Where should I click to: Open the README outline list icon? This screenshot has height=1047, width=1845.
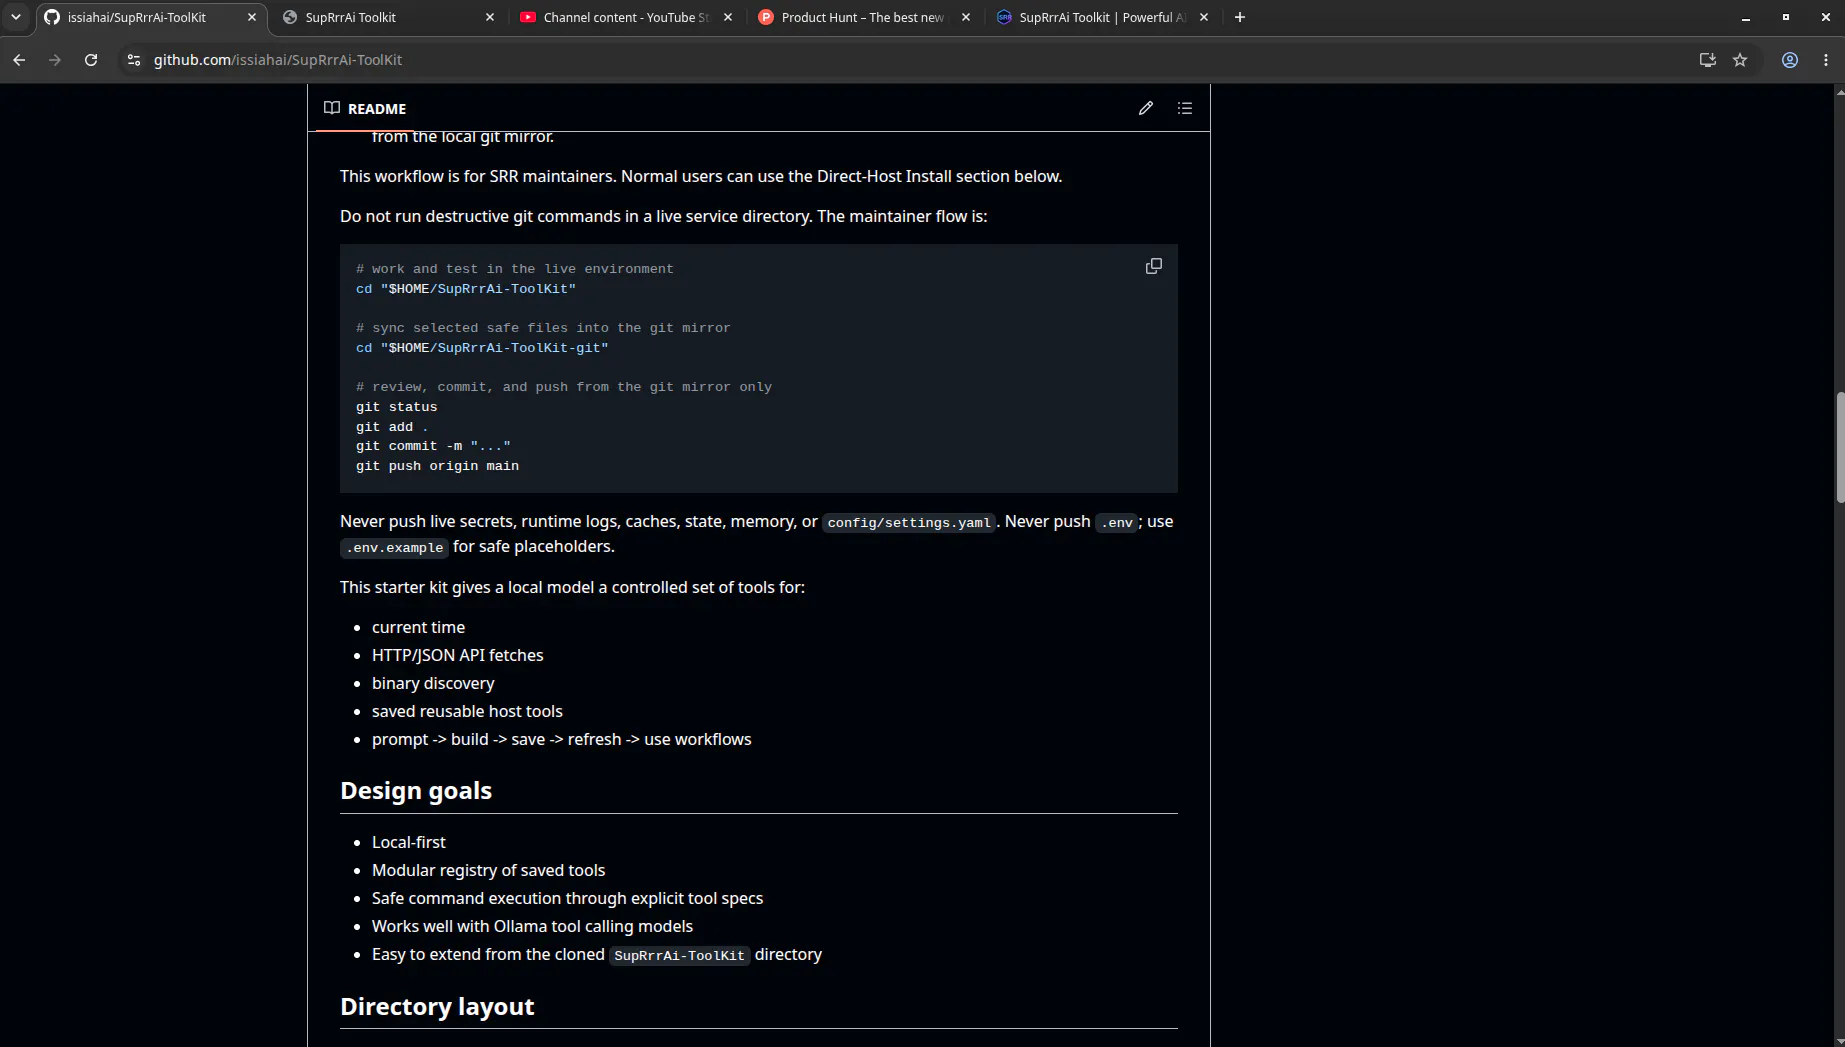pyautogui.click(x=1185, y=108)
